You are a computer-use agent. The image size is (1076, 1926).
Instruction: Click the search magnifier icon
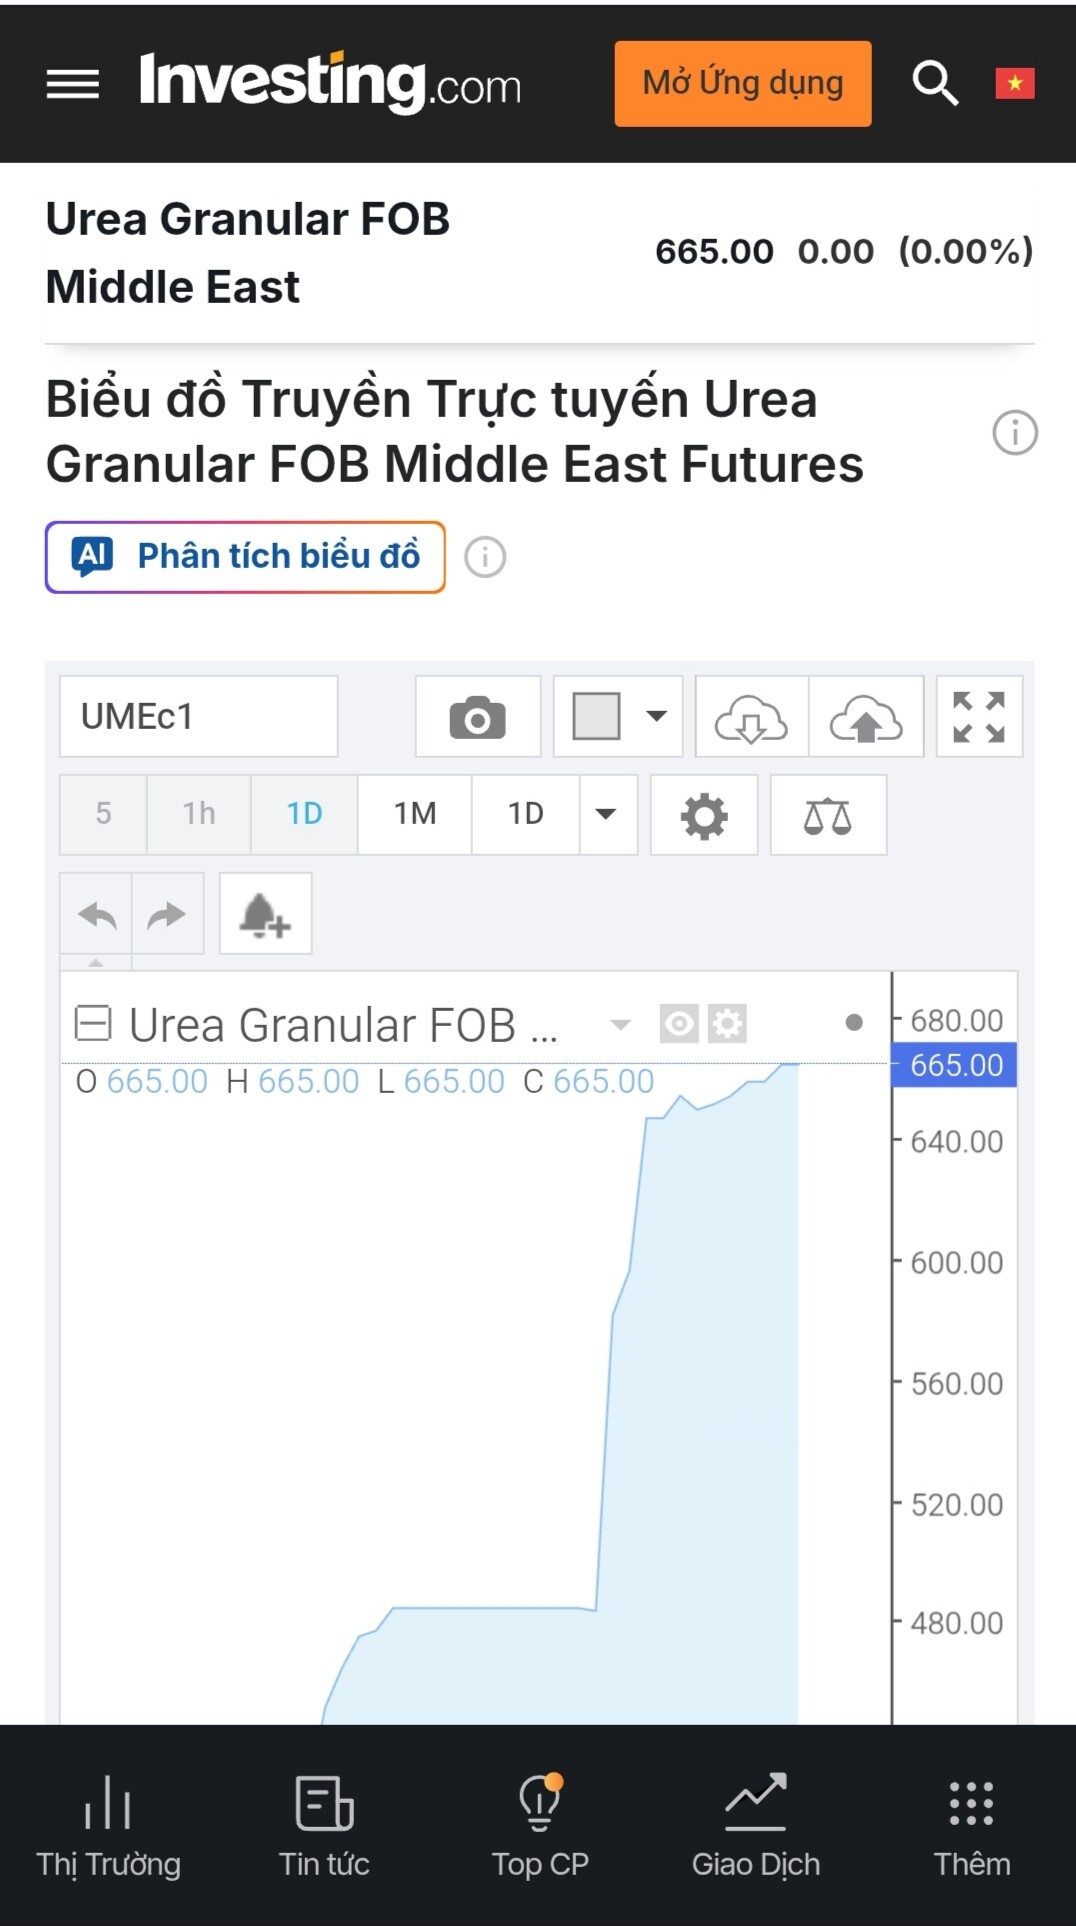pos(935,83)
